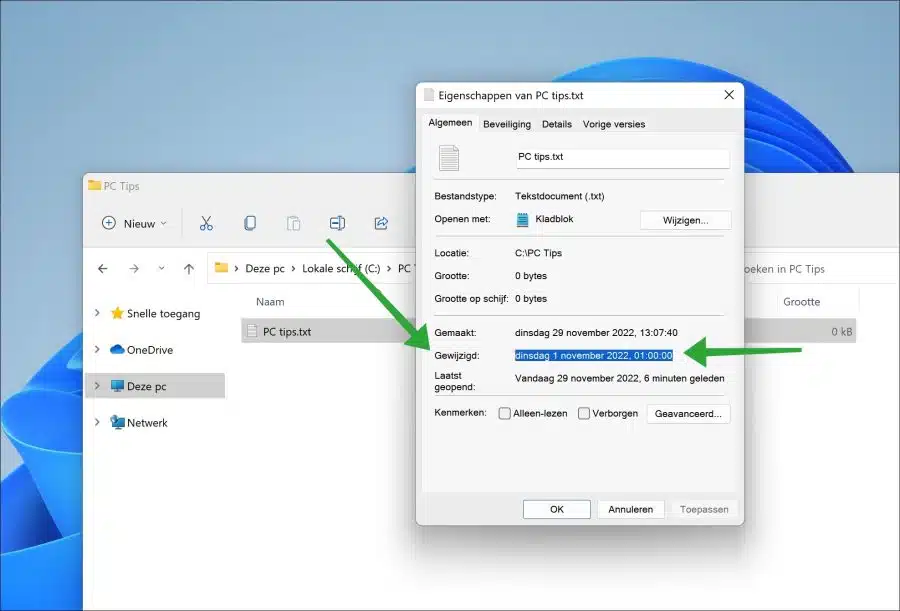Click the Cut scissors icon in Explorer toolbar

tap(206, 223)
